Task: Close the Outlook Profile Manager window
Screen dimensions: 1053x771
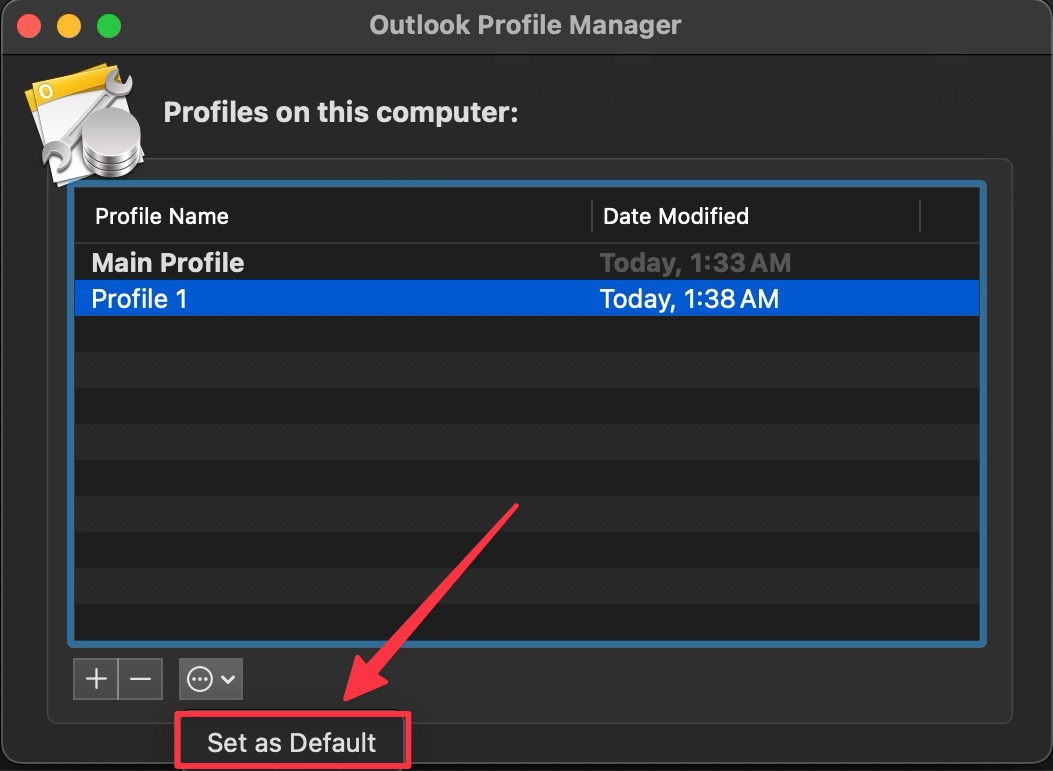Action: (29, 26)
